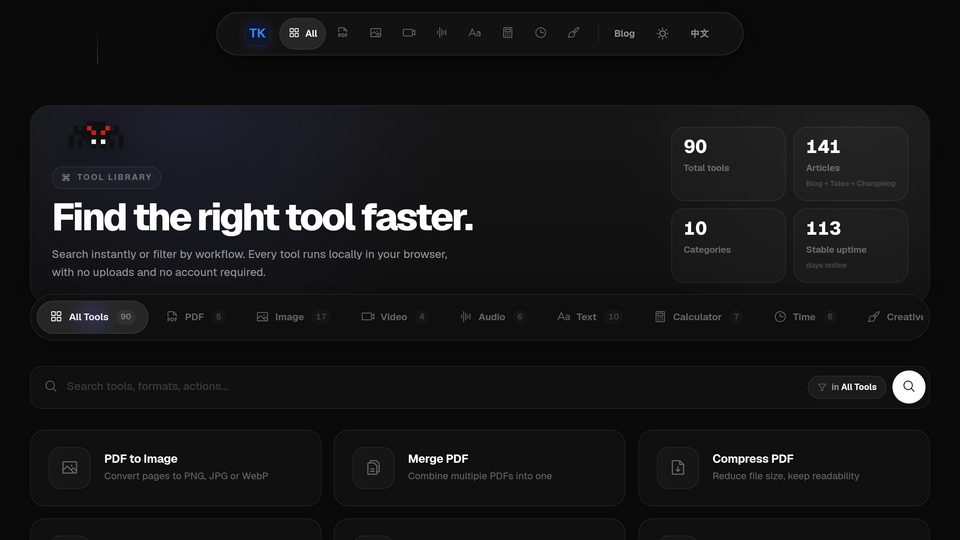Viewport: 960px width, 540px height.
Task: Click 'Convert pages to PNG, JPG or WebP' text
Action: [186, 476]
